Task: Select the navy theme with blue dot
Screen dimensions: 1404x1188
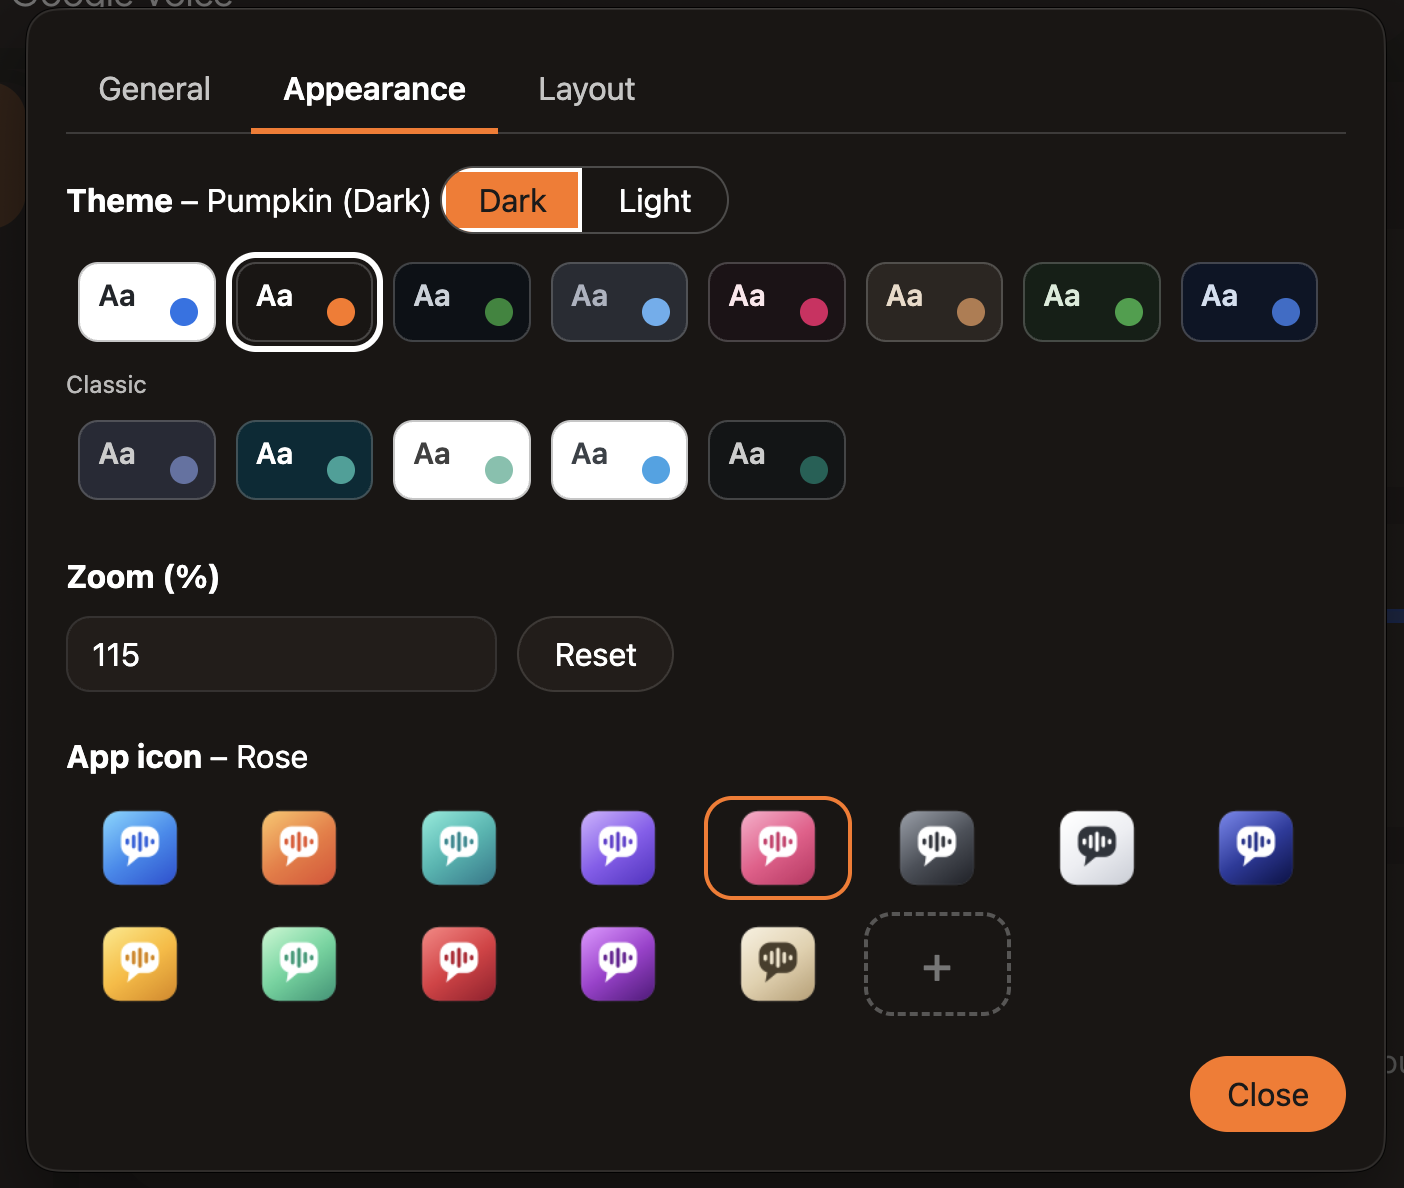Action: coord(1250,302)
